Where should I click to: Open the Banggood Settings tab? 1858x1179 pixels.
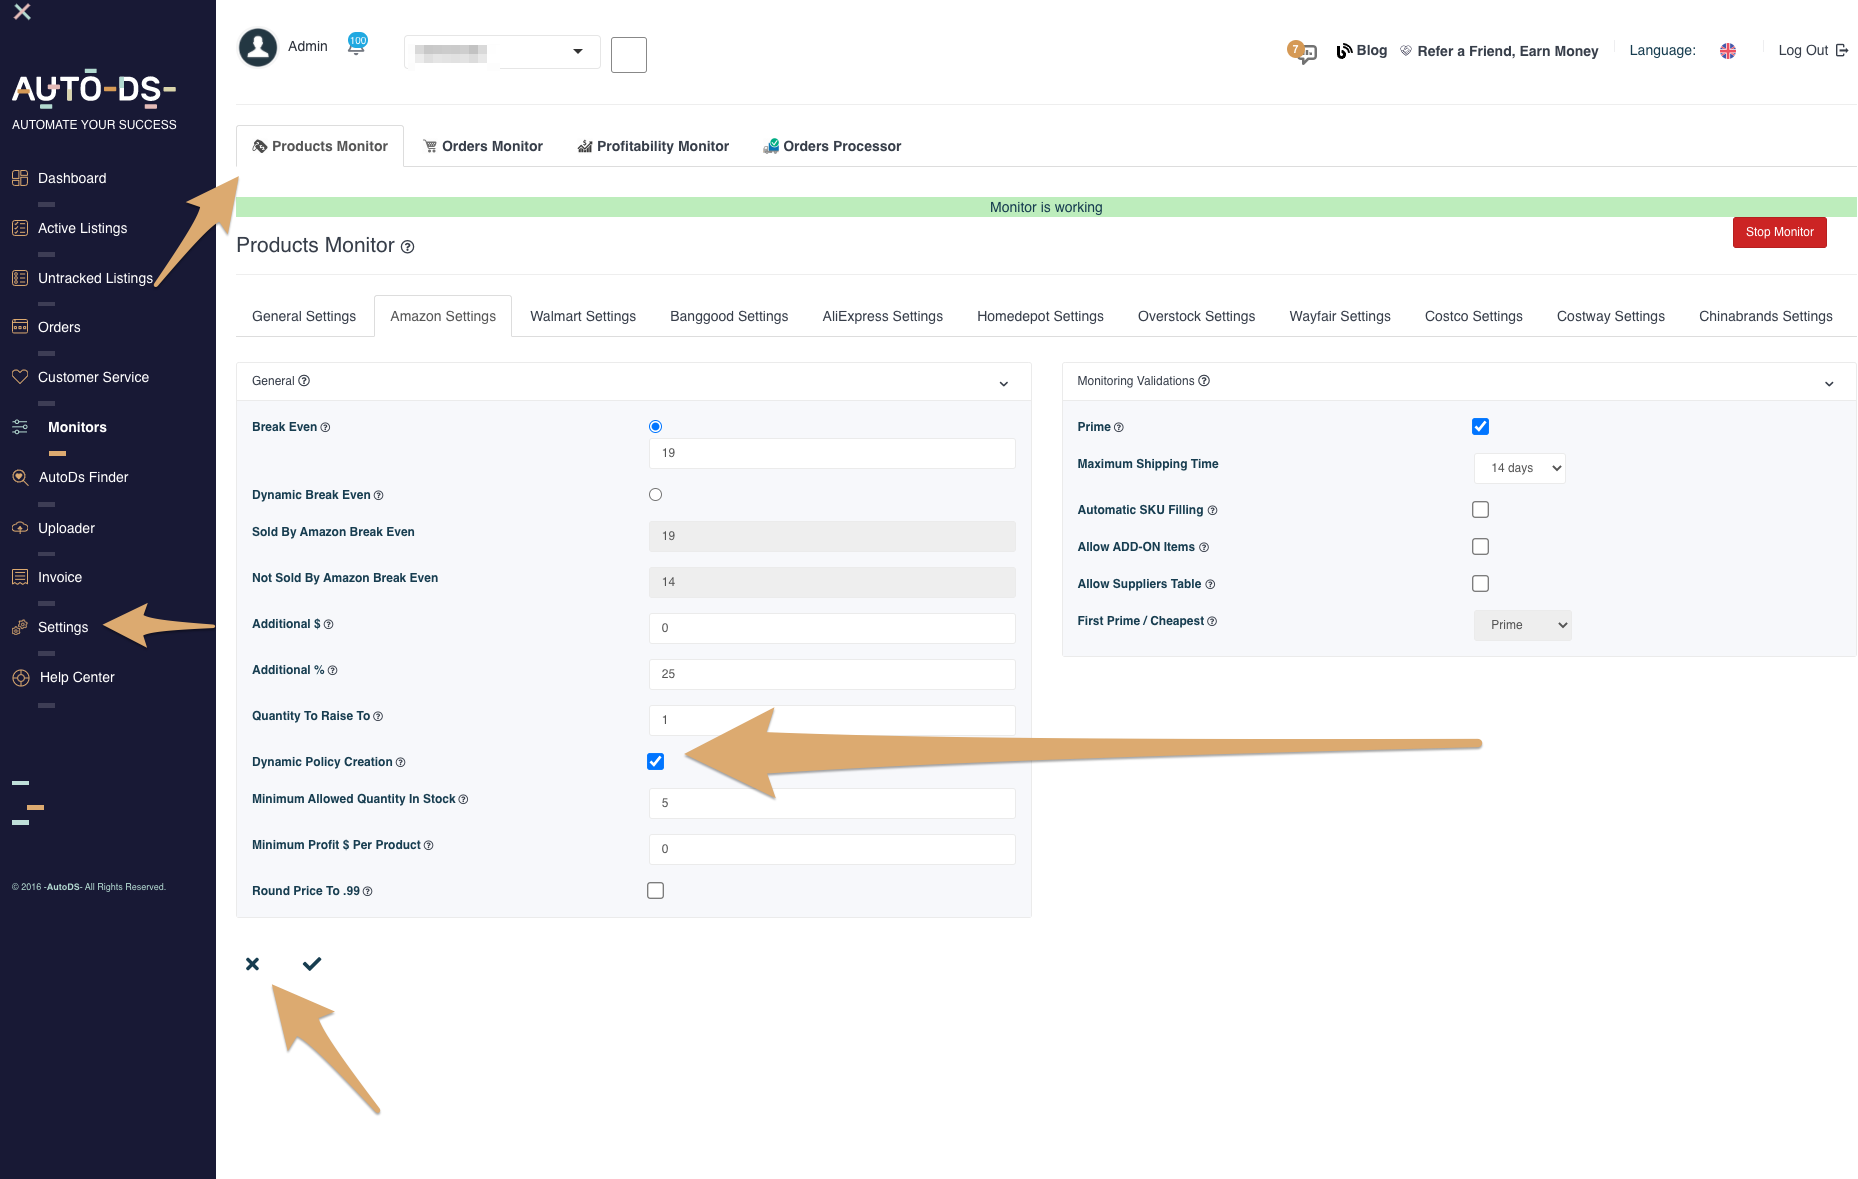(x=729, y=316)
